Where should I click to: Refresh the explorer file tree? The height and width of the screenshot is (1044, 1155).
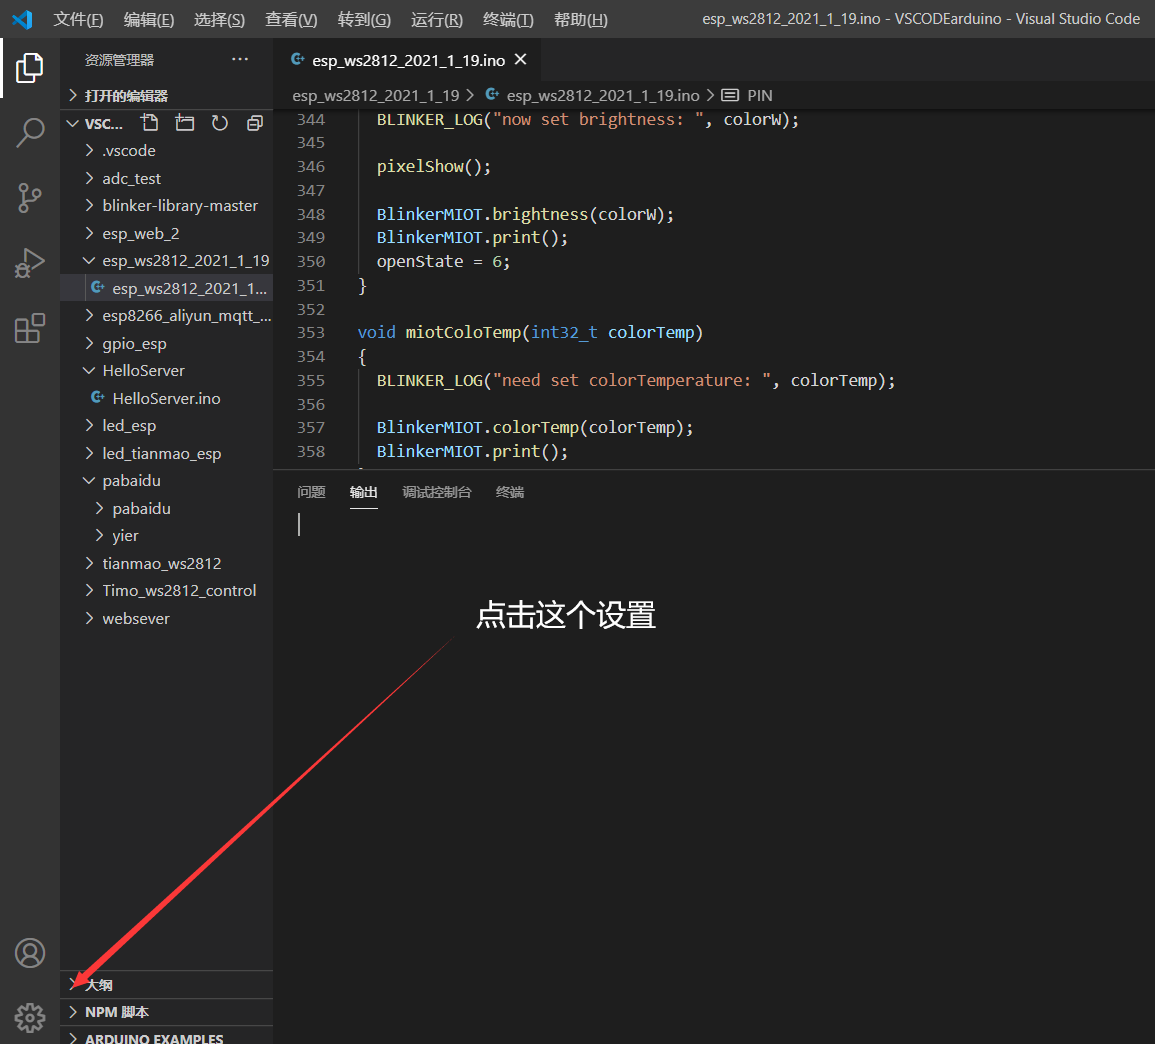pyautogui.click(x=220, y=123)
